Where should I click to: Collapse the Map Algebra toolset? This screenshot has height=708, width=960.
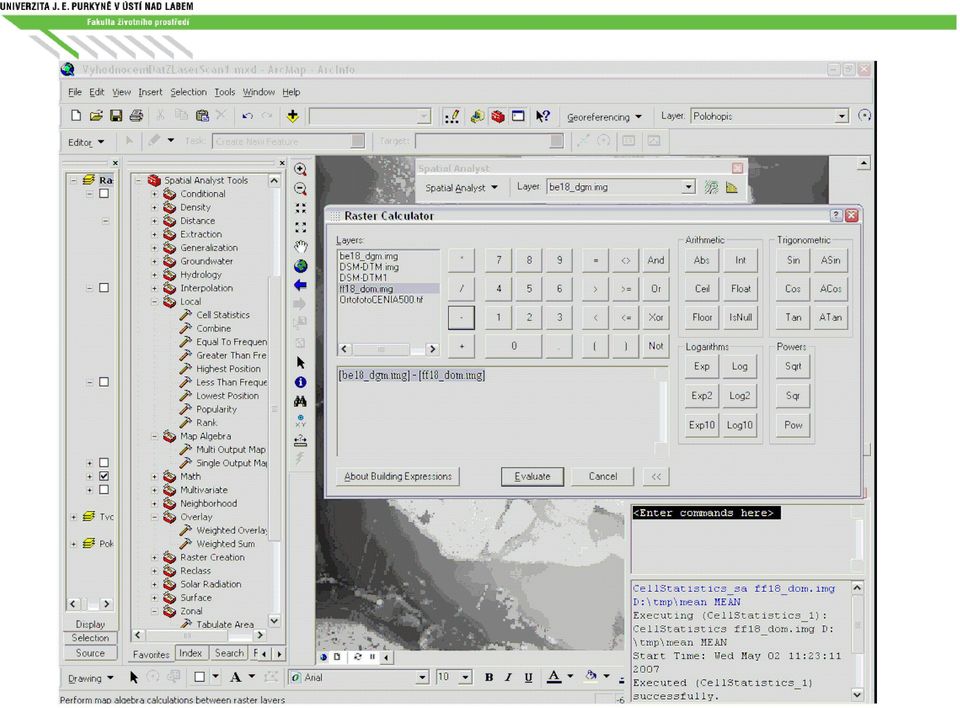click(x=154, y=436)
